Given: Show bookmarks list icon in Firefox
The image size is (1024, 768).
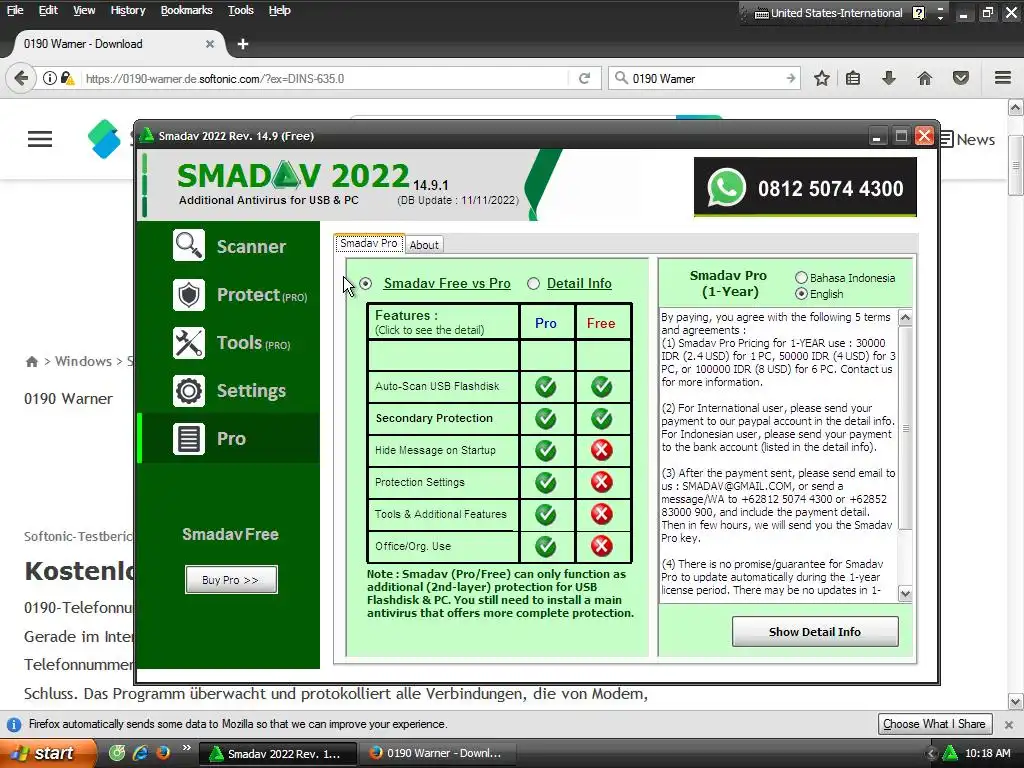Looking at the screenshot, I should 853,78.
